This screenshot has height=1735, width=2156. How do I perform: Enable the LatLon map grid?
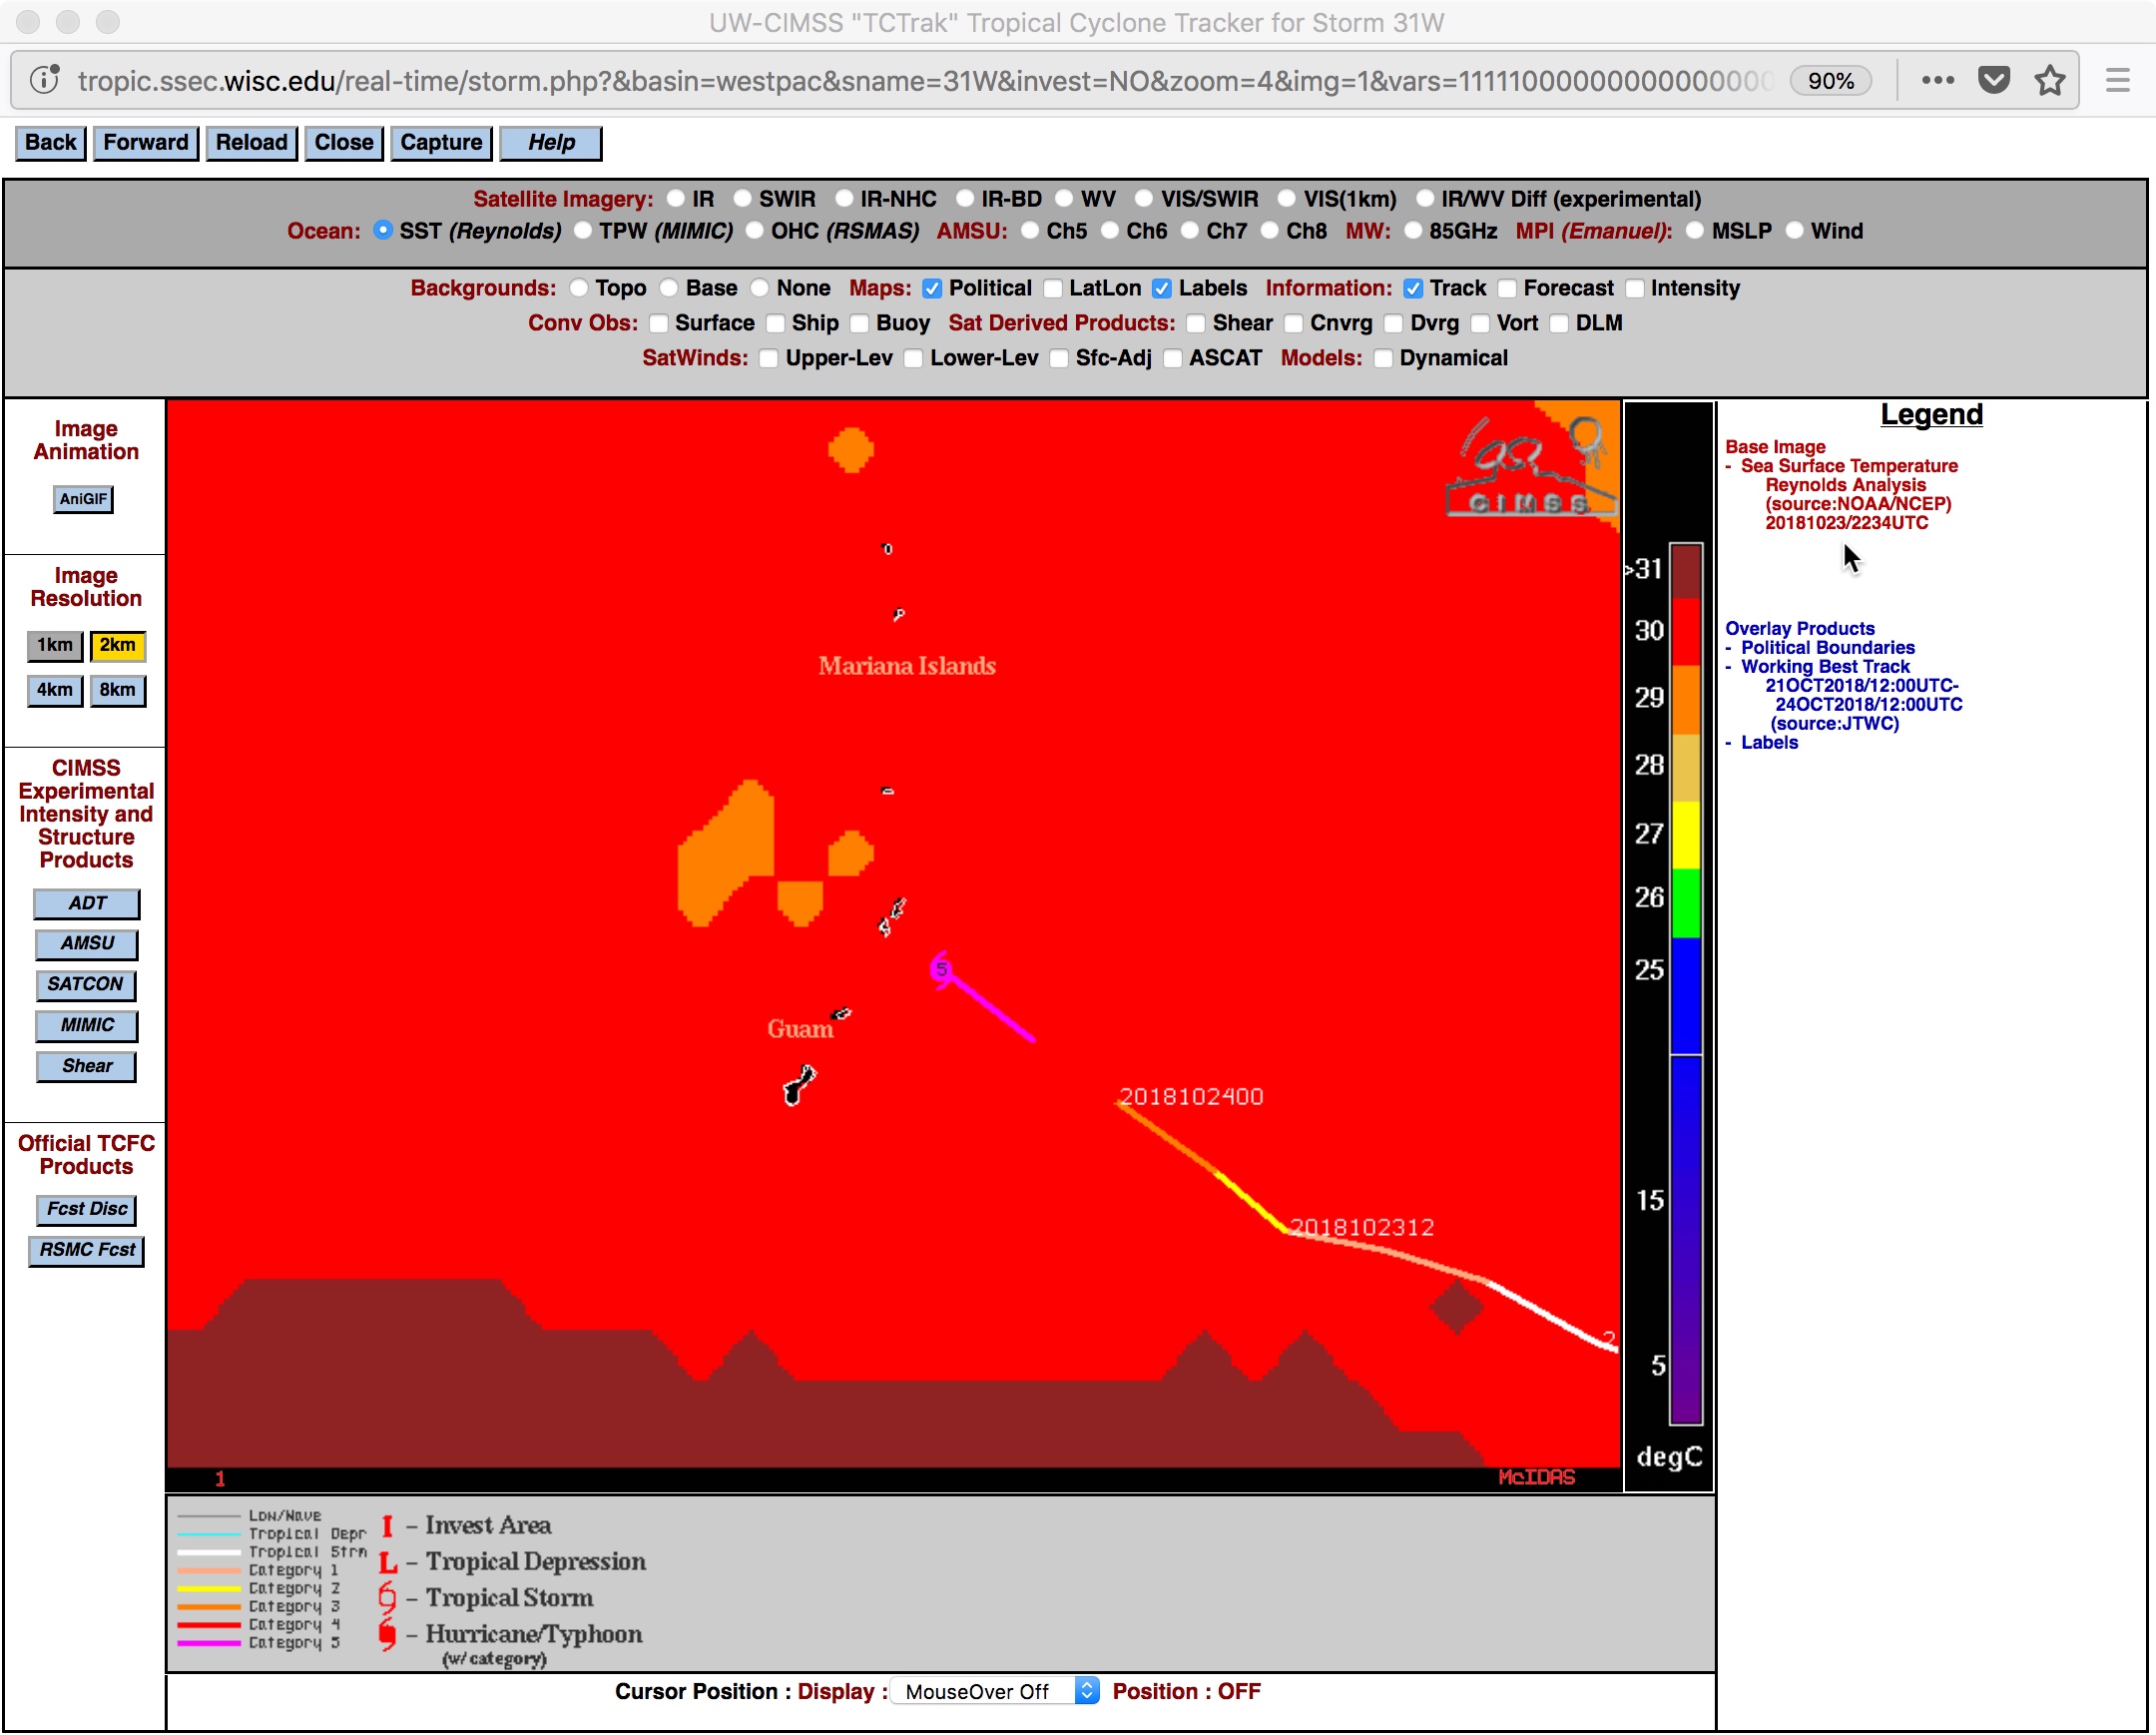pyautogui.click(x=1053, y=288)
